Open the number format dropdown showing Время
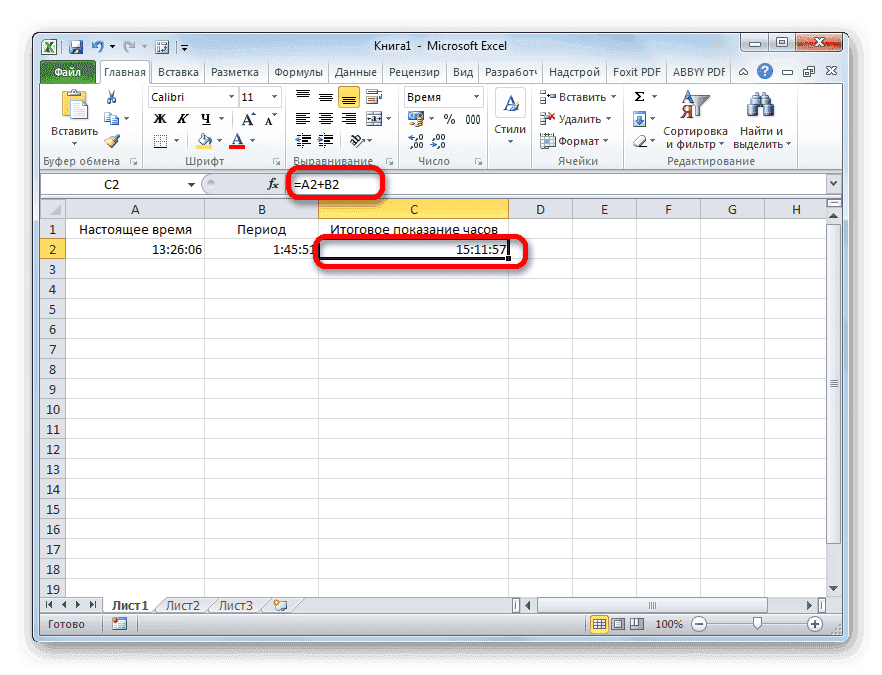The width and height of the screenshot is (882, 675). (x=478, y=96)
